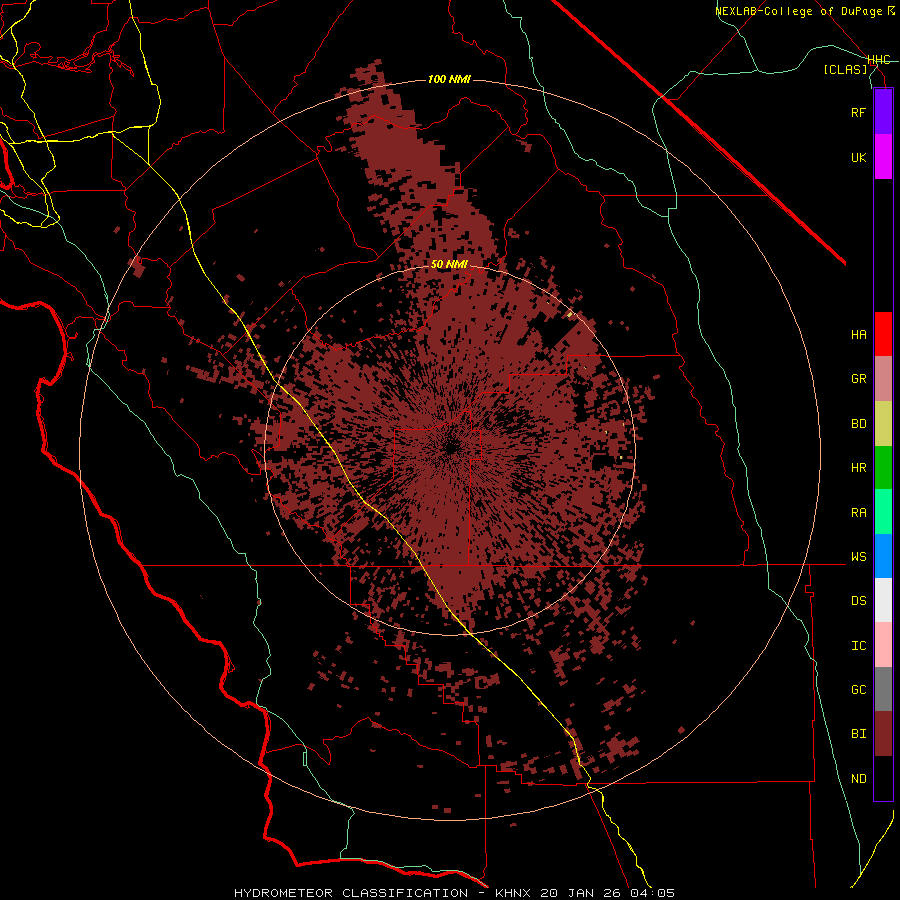900x900 pixels.
Task: Click the UK legend label
Action: (858, 157)
